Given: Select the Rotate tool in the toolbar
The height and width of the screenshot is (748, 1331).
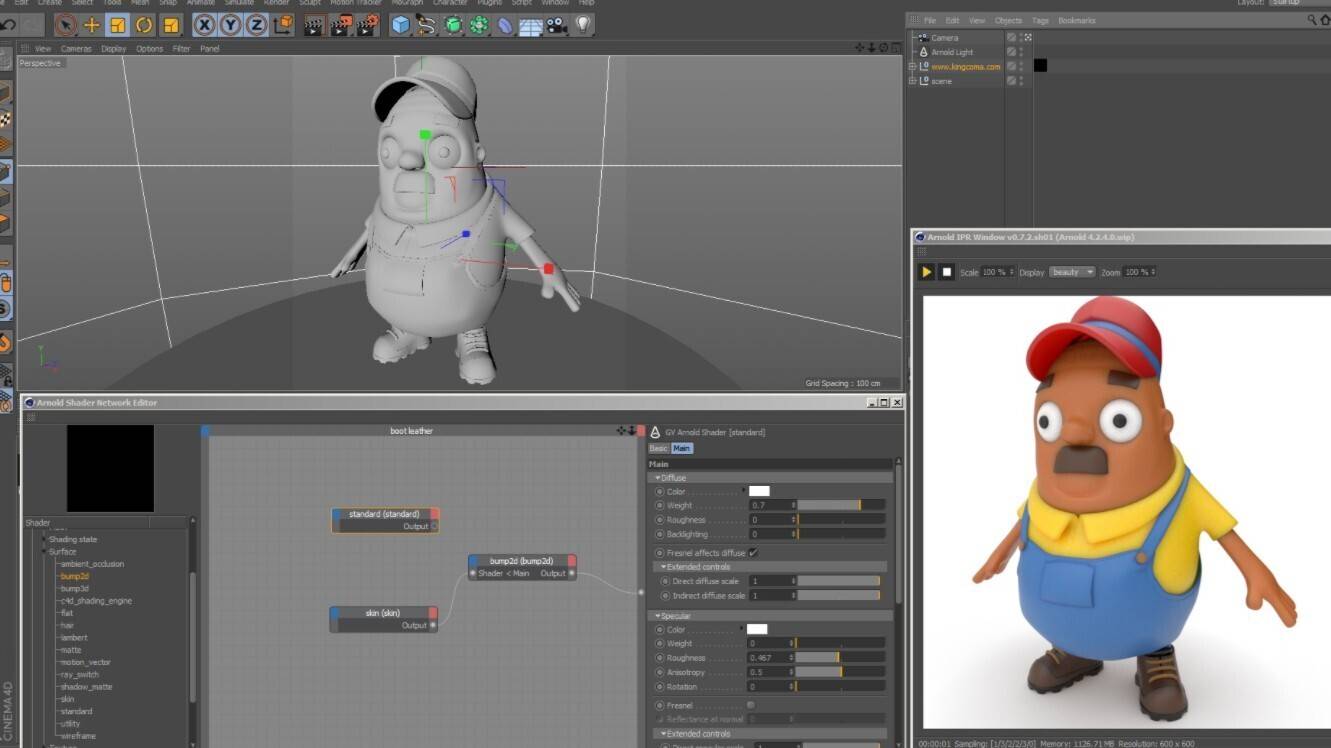Looking at the screenshot, I should [143, 25].
